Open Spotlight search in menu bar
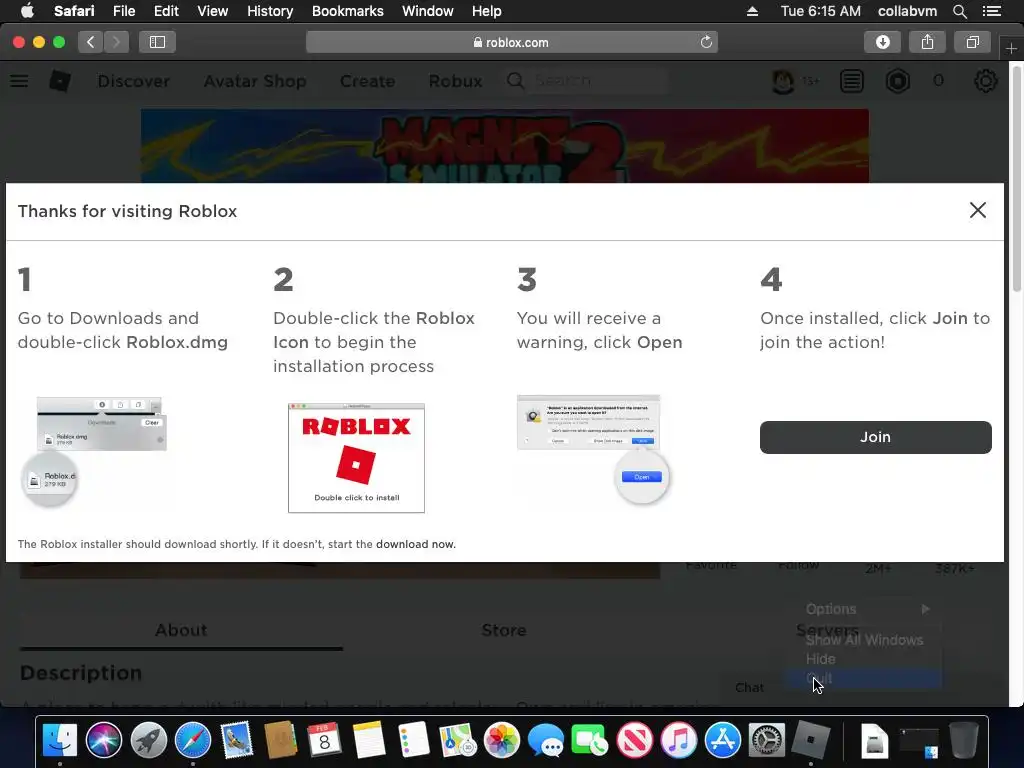 tap(959, 11)
